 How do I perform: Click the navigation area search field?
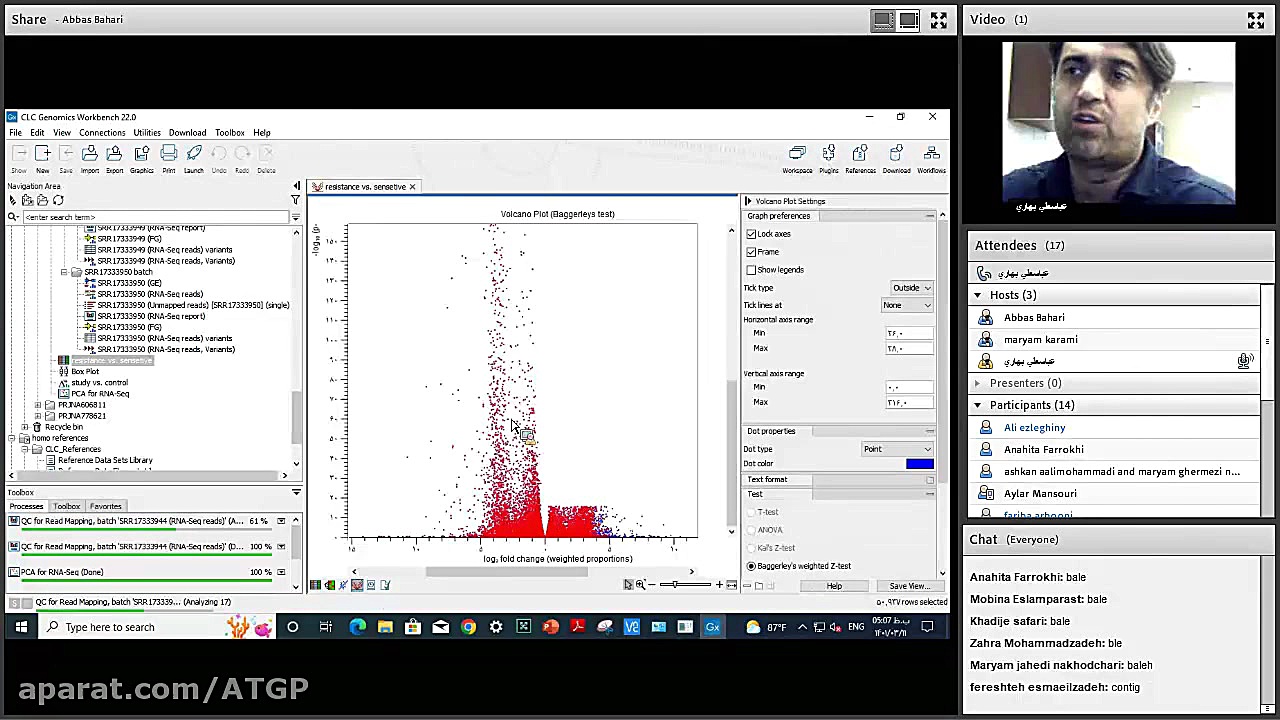pos(150,217)
